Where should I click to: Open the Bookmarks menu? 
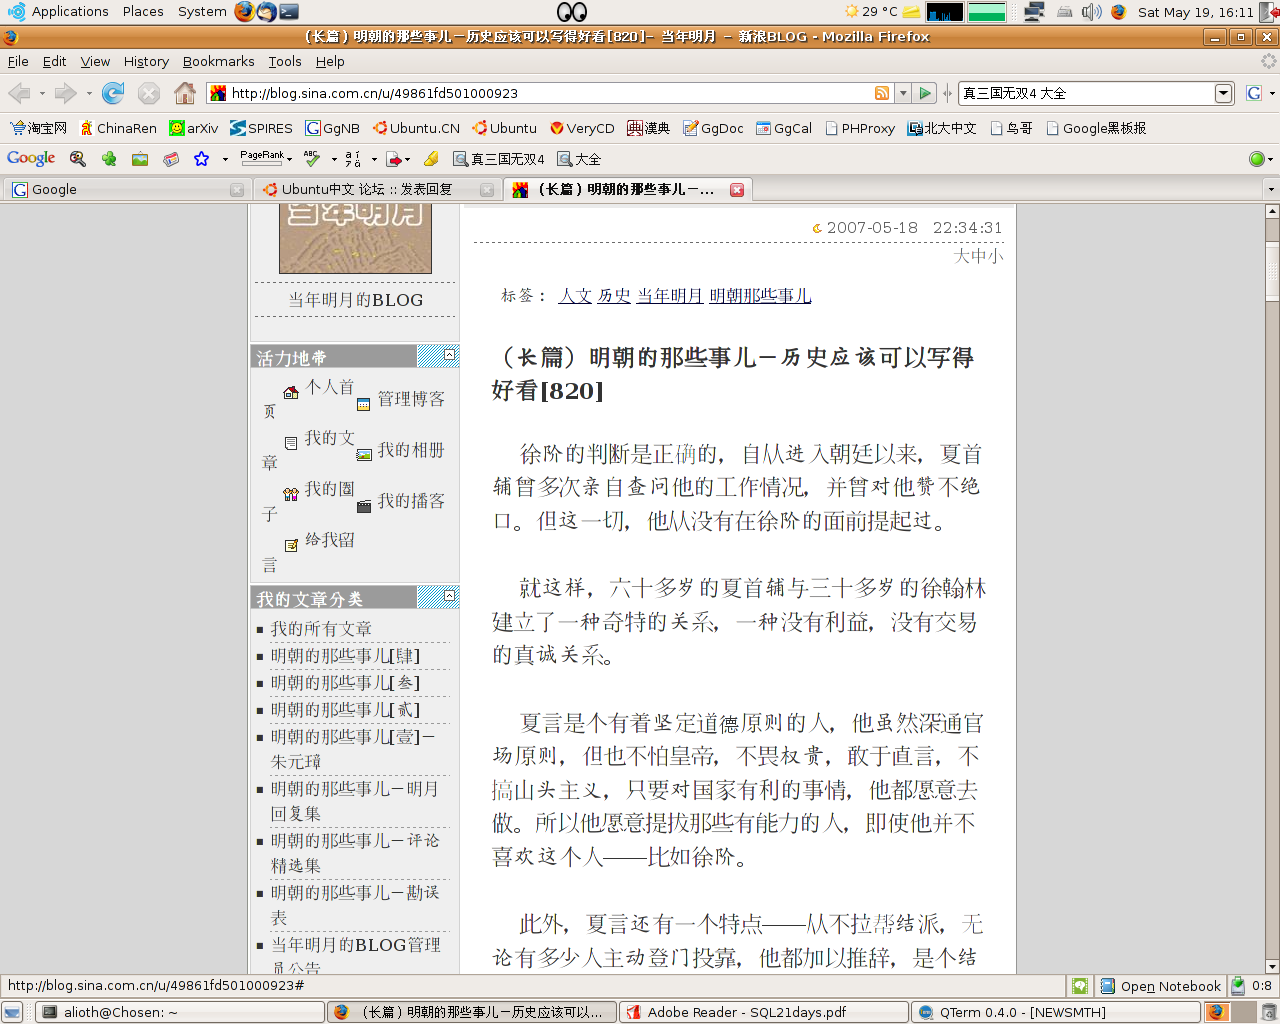tap(218, 61)
